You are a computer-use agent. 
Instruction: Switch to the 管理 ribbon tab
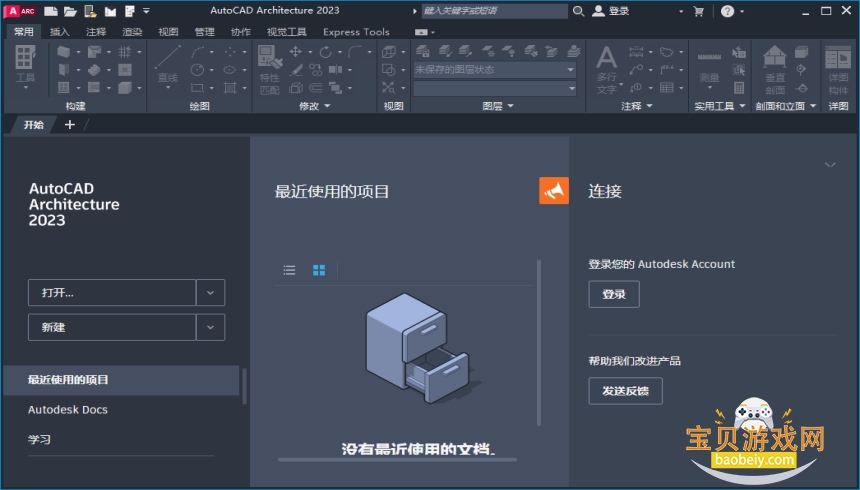click(x=205, y=32)
